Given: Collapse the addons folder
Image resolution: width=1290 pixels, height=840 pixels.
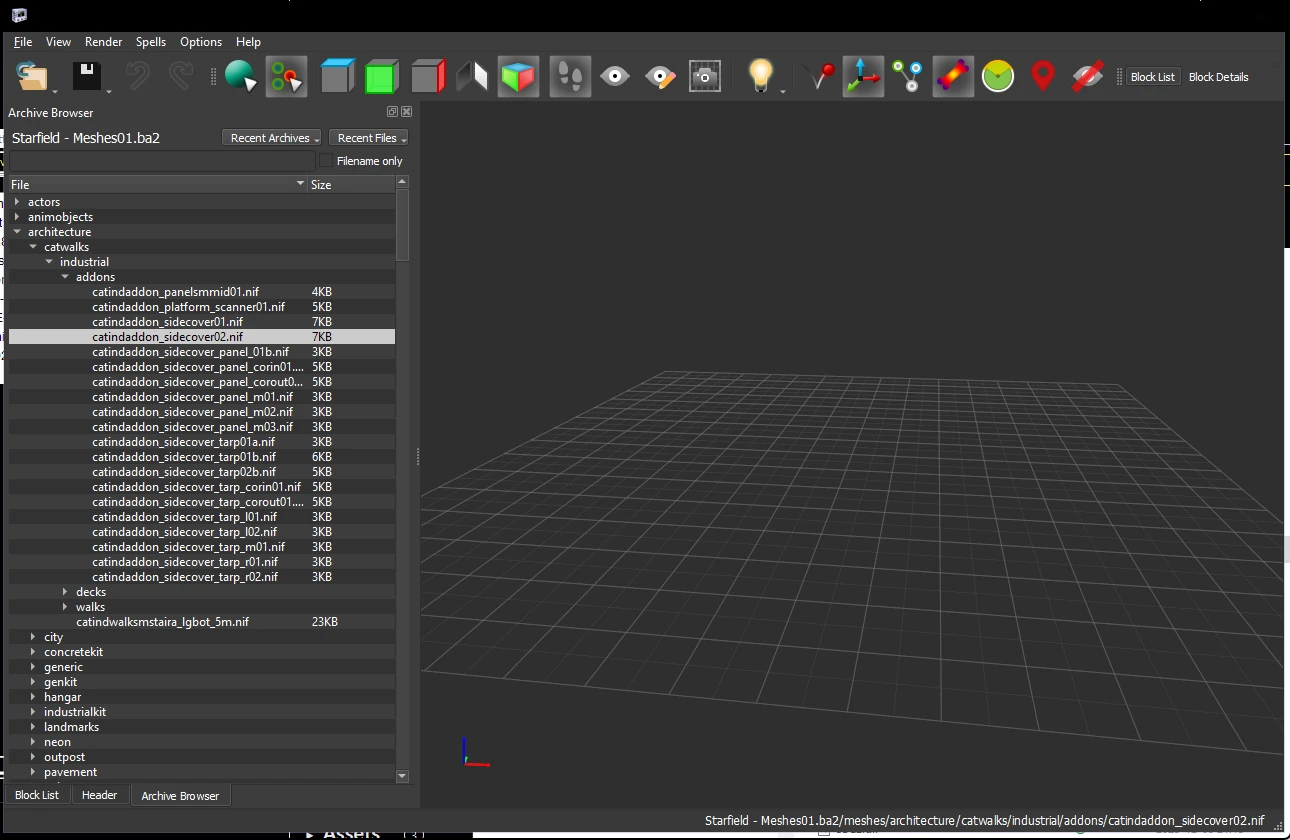Looking at the screenshot, I should pos(65,277).
